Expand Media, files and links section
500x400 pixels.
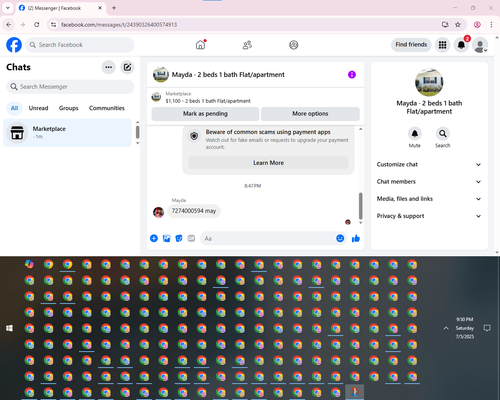429,199
